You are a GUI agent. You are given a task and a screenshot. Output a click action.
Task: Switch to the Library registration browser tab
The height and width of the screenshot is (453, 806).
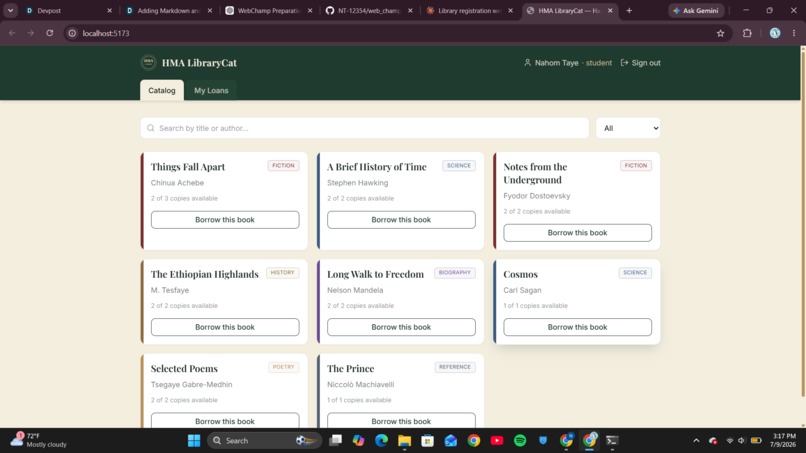[469, 10]
